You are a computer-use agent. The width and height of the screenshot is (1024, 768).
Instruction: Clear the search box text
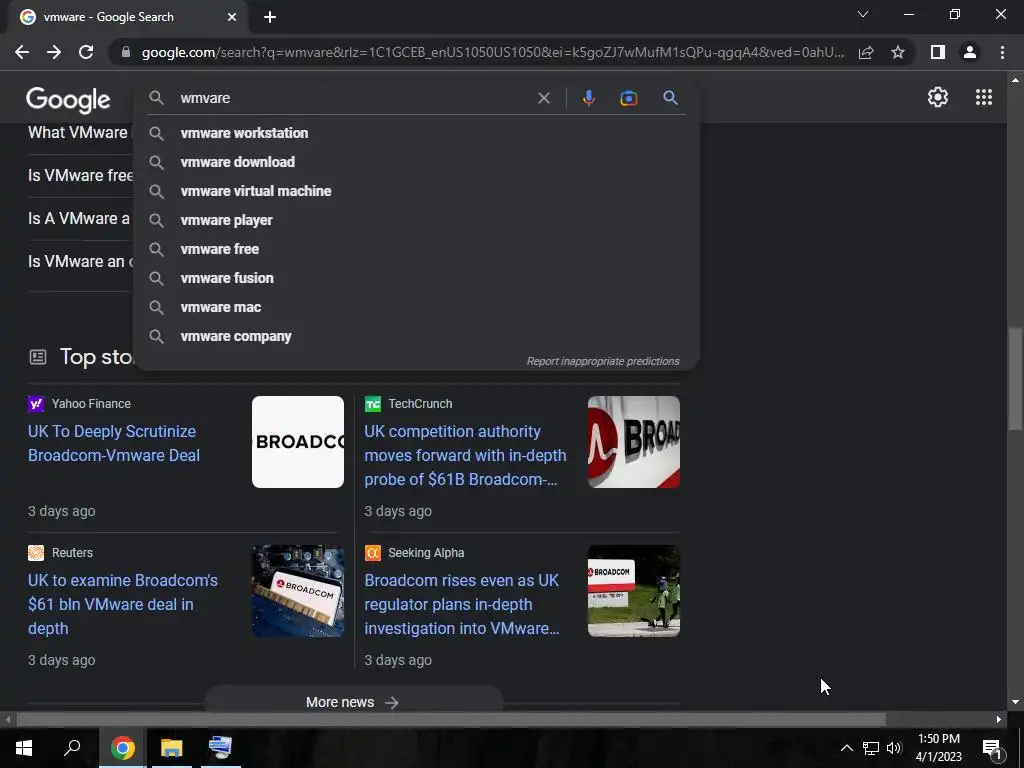click(543, 98)
